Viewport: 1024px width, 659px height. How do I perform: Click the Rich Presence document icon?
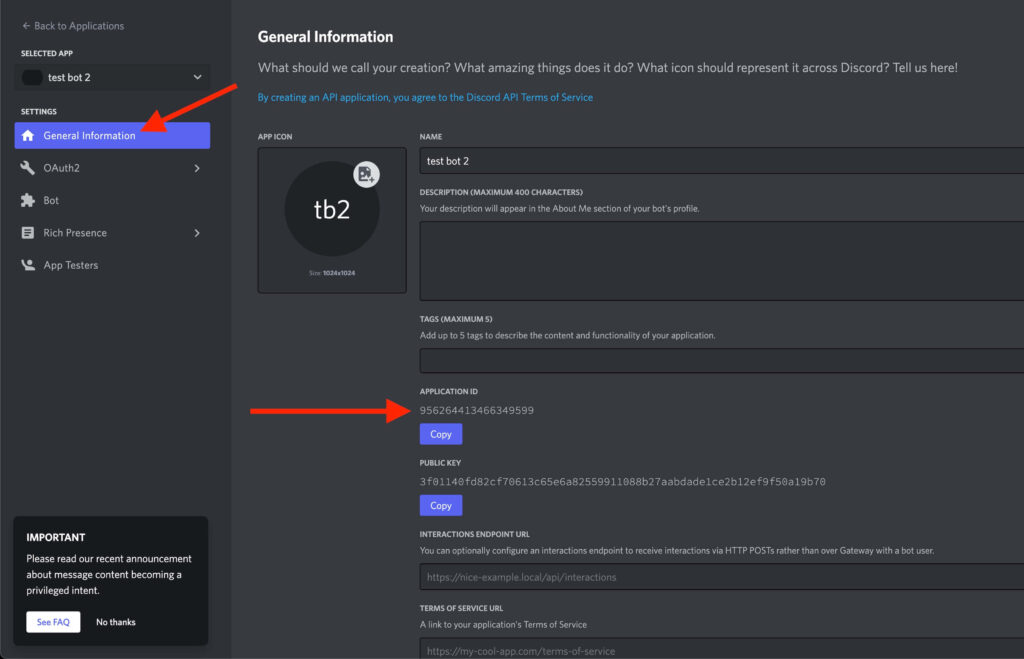click(x=27, y=233)
